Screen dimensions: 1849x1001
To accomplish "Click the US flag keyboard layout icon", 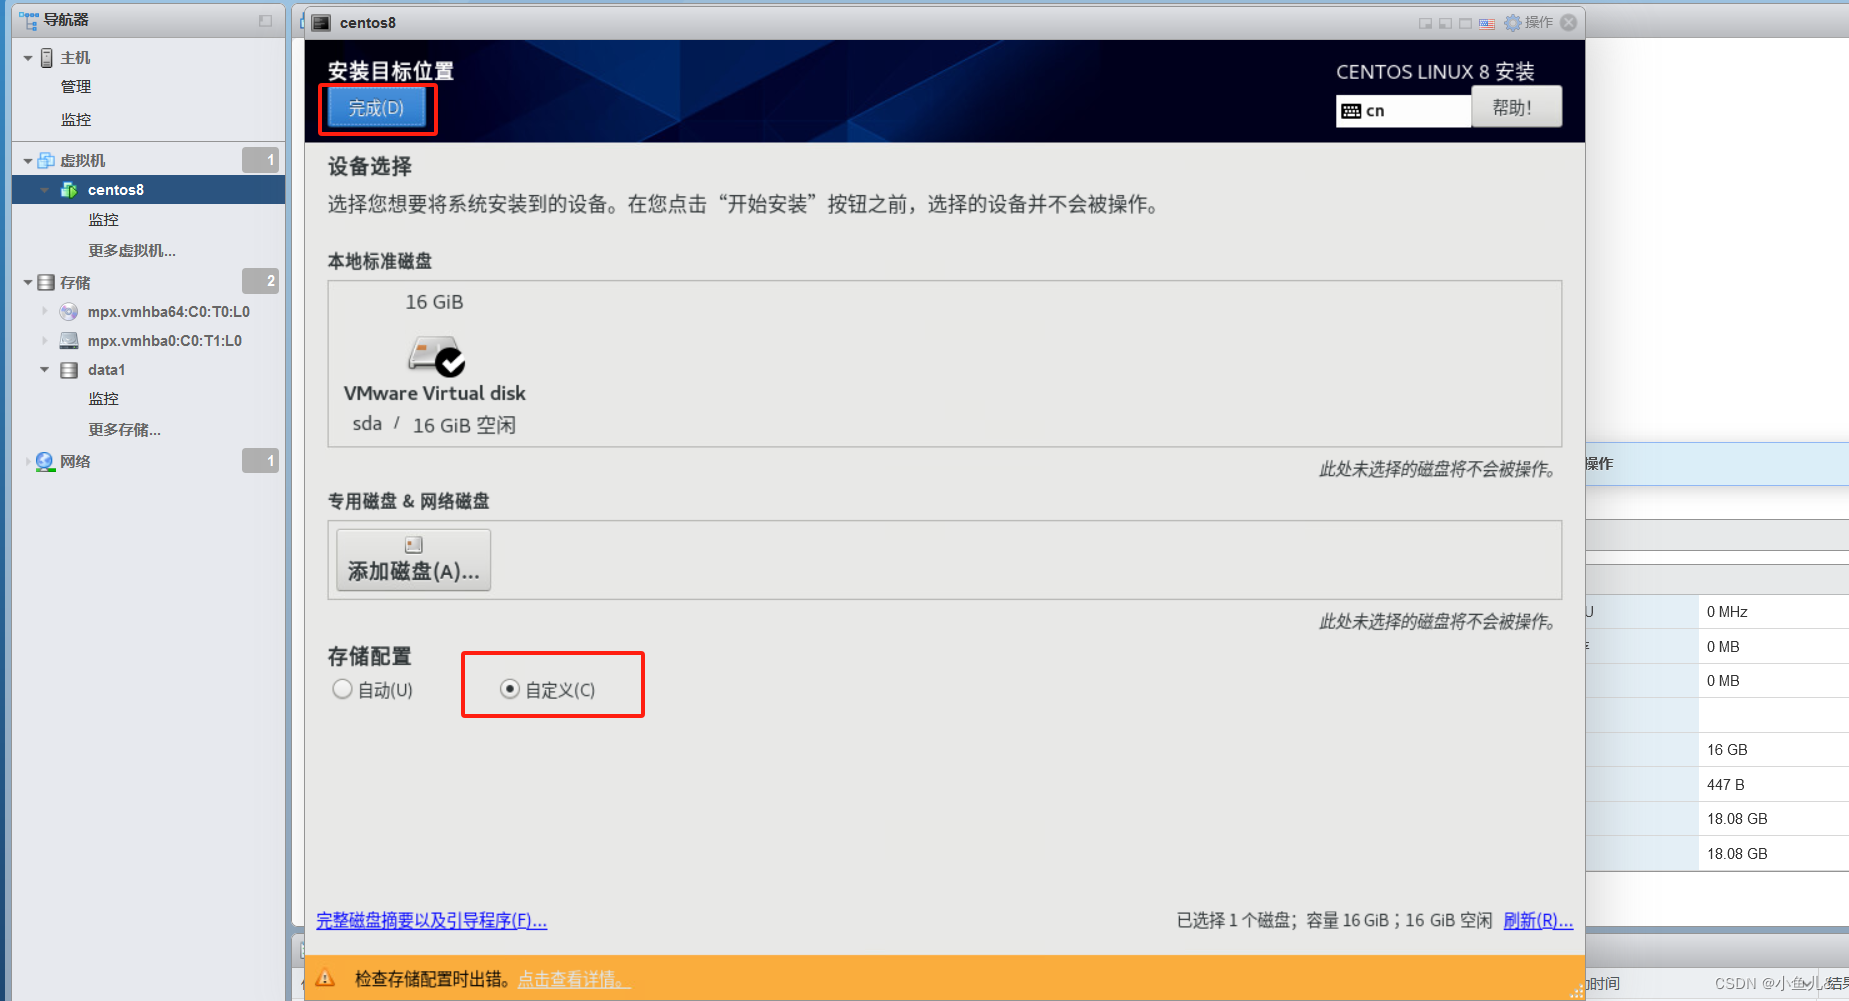I will (x=1487, y=23).
